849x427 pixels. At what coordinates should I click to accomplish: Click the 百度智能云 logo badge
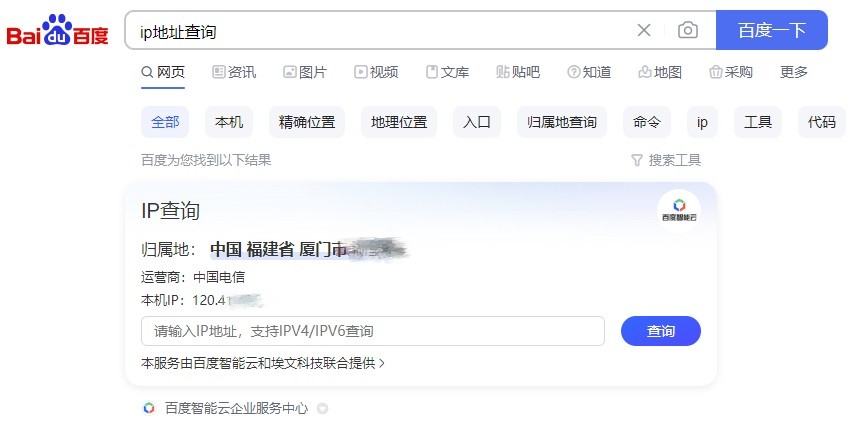(679, 211)
